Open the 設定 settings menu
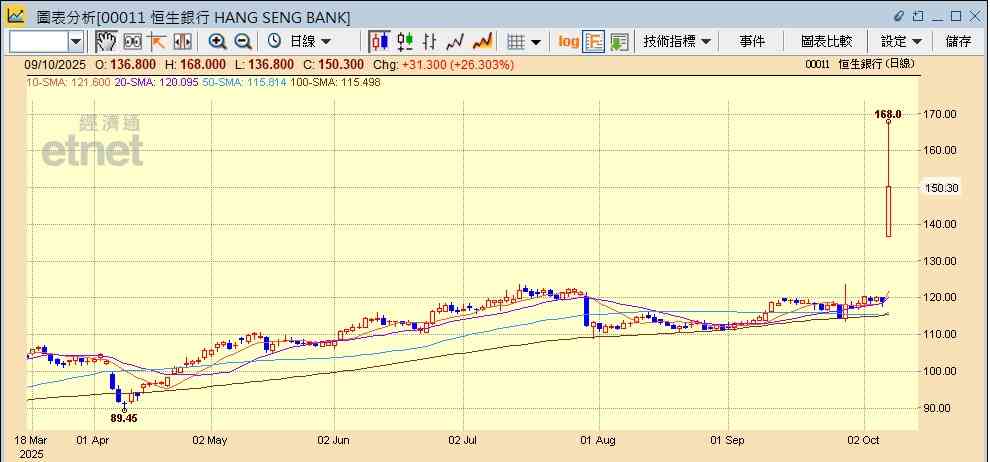Image resolution: width=990 pixels, height=462 pixels. pos(901,41)
